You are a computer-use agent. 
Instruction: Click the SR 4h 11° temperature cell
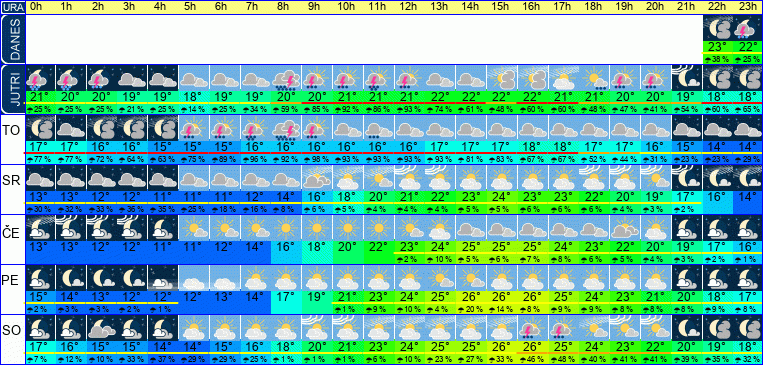pyautogui.click(x=163, y=196)
